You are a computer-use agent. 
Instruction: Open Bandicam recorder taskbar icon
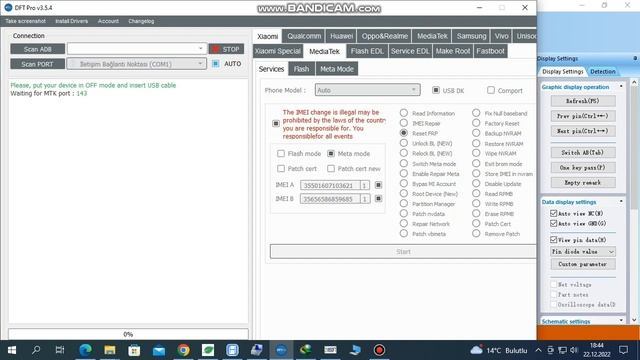[379, 350]
